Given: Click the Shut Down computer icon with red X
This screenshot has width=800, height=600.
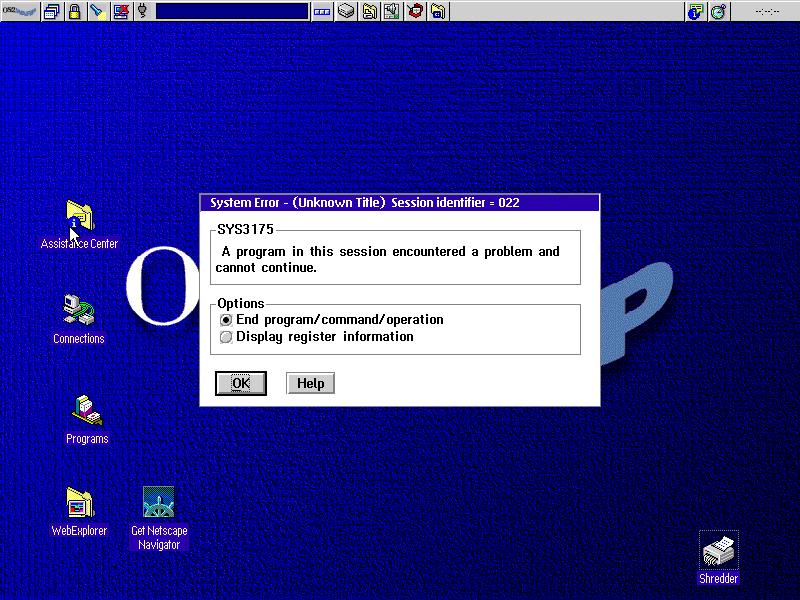Looking at the screenshot, I should tap(121, 11).
